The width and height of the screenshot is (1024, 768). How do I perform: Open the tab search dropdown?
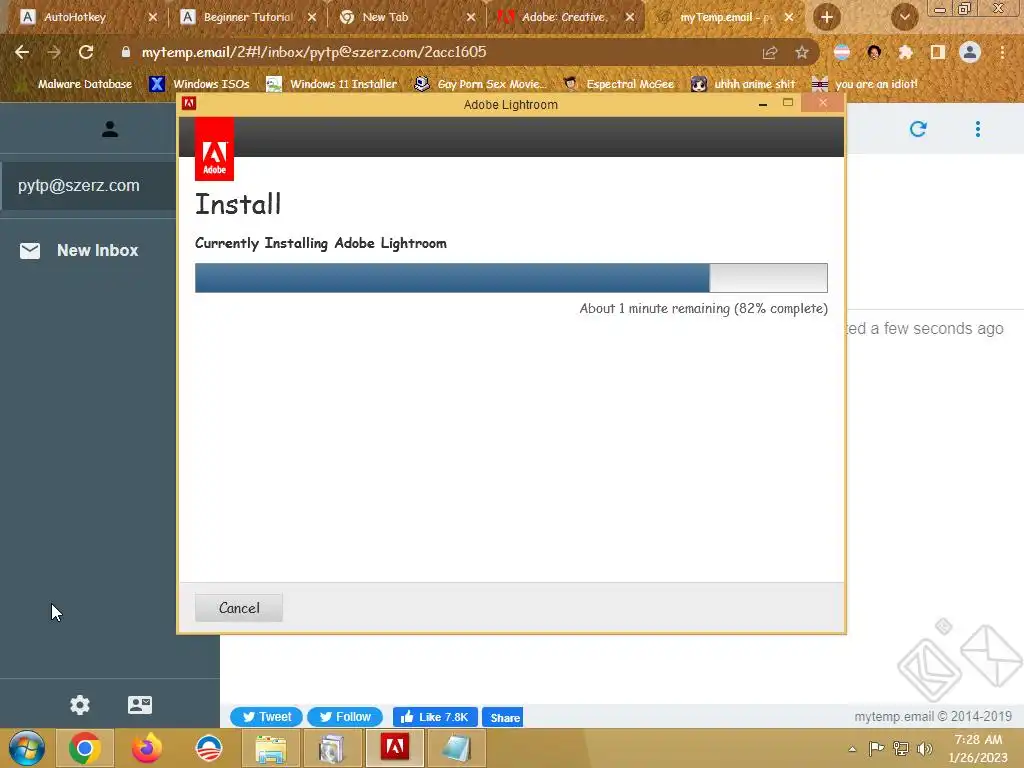click(x=904, y=17)
